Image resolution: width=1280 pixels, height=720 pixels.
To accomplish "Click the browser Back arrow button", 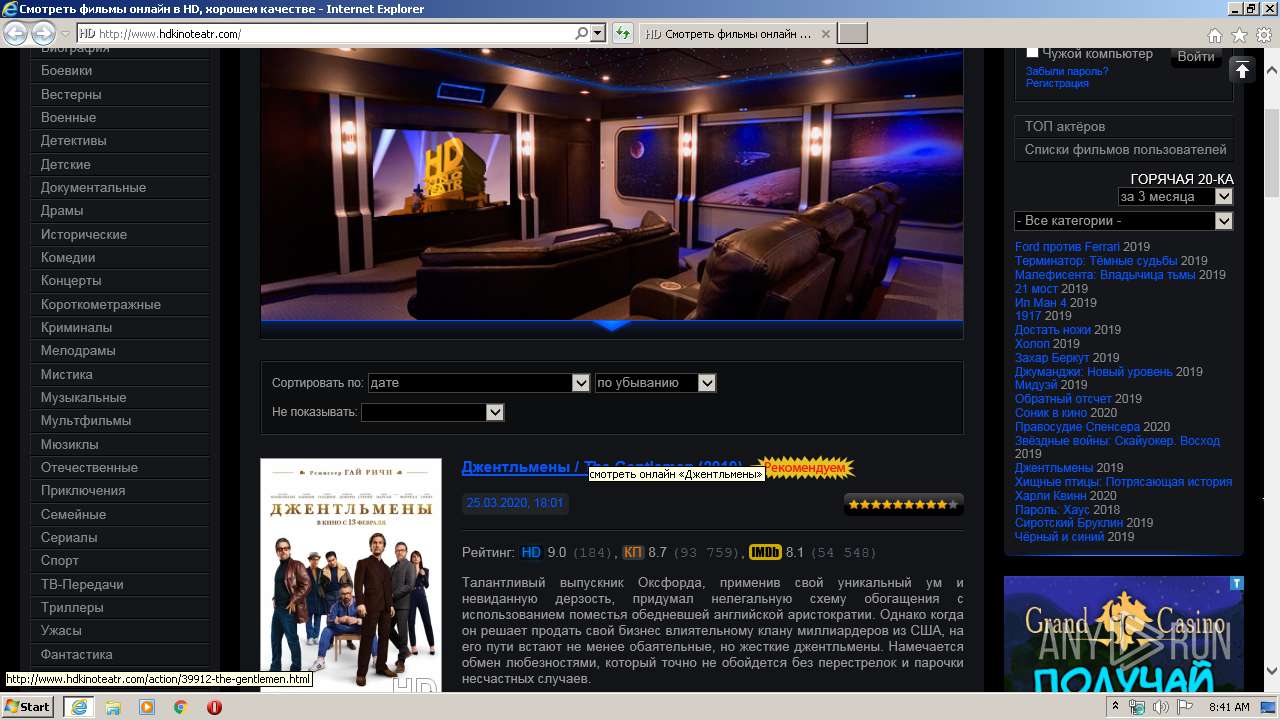I will click(x=15, y=33).
